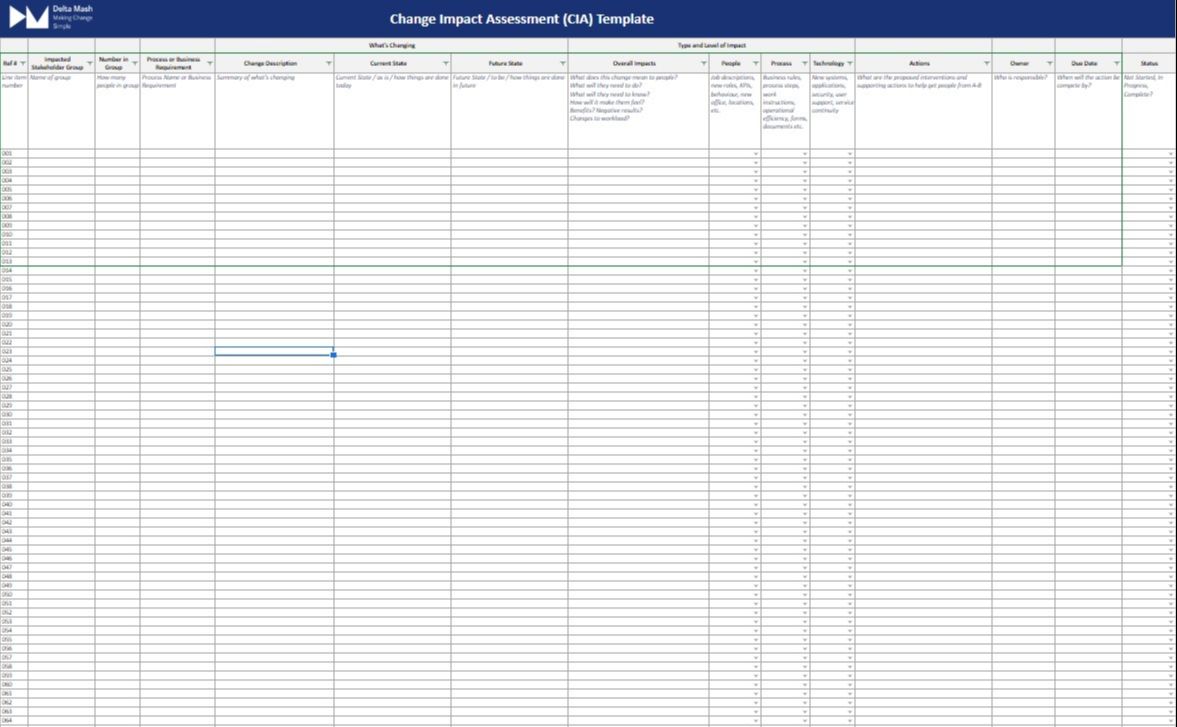Viewport: 1177px width, 727px height.
Task: Open the Owner column filter arrow
Action: coord(1050,64)
